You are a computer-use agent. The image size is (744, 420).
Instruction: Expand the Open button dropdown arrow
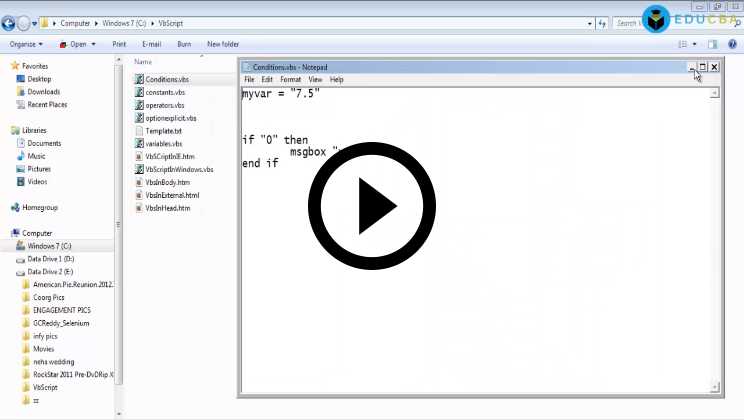click(x=94, y=44)
